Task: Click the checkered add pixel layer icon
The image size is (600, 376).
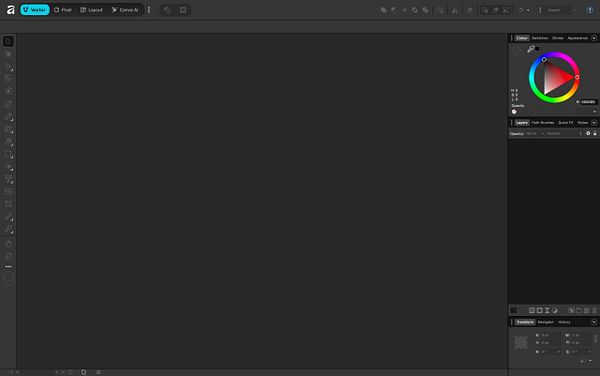Action: (x=587, y=310)
